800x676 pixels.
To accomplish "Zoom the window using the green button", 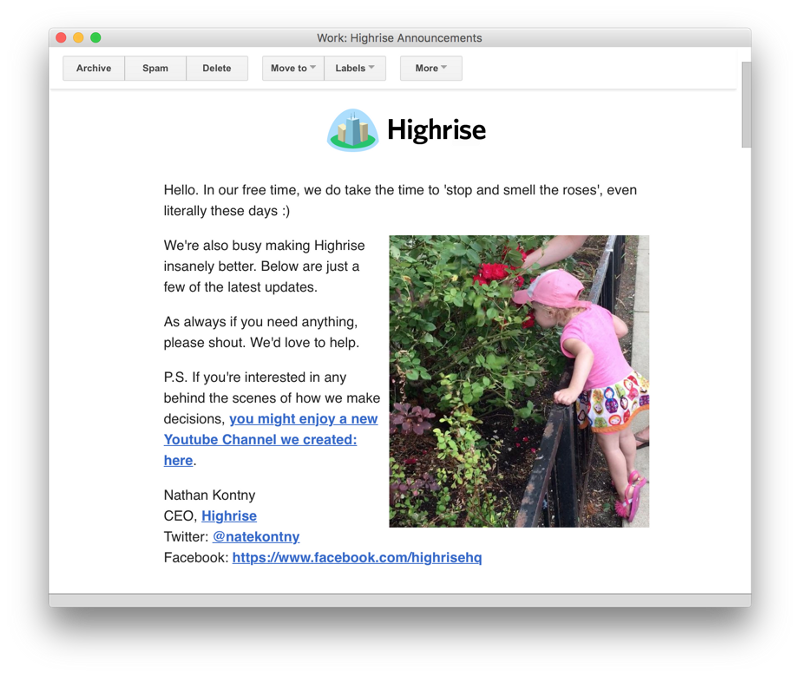I will (96, 38).
